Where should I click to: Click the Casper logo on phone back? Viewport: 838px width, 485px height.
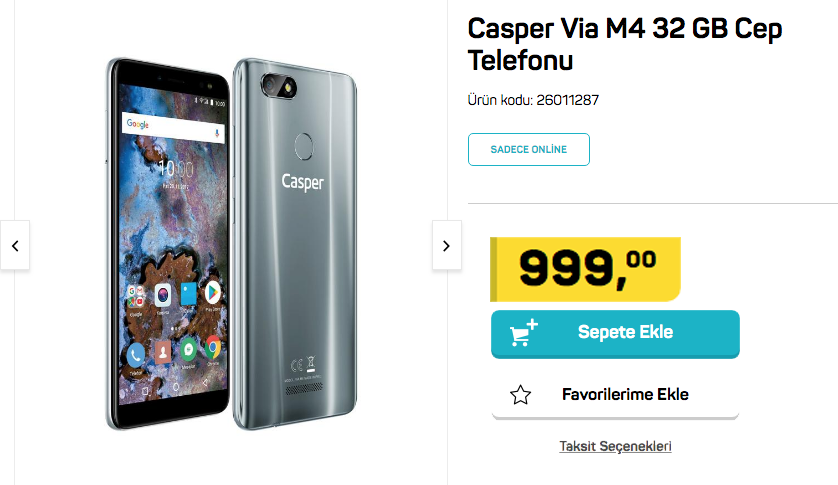pos(302,182)
